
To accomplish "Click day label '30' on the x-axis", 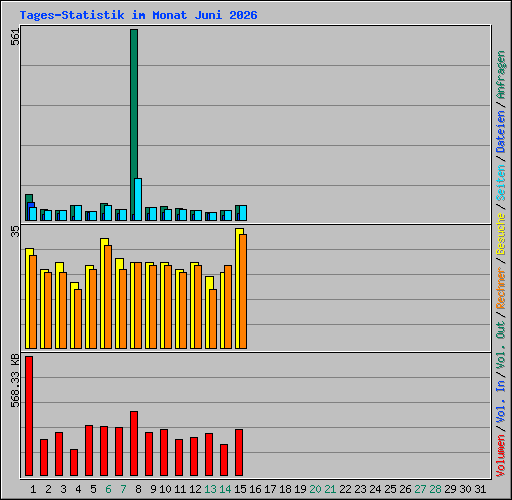I will [465, 489].
